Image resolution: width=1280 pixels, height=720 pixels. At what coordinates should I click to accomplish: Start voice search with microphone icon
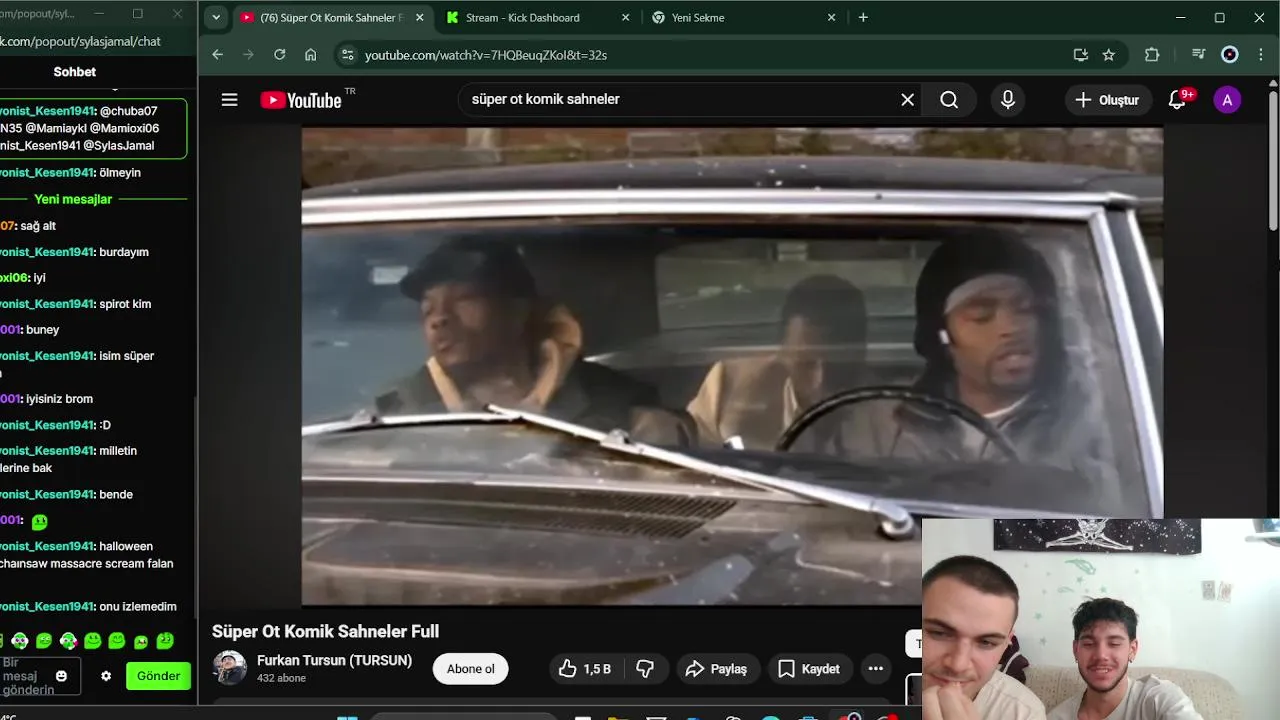1007,100
